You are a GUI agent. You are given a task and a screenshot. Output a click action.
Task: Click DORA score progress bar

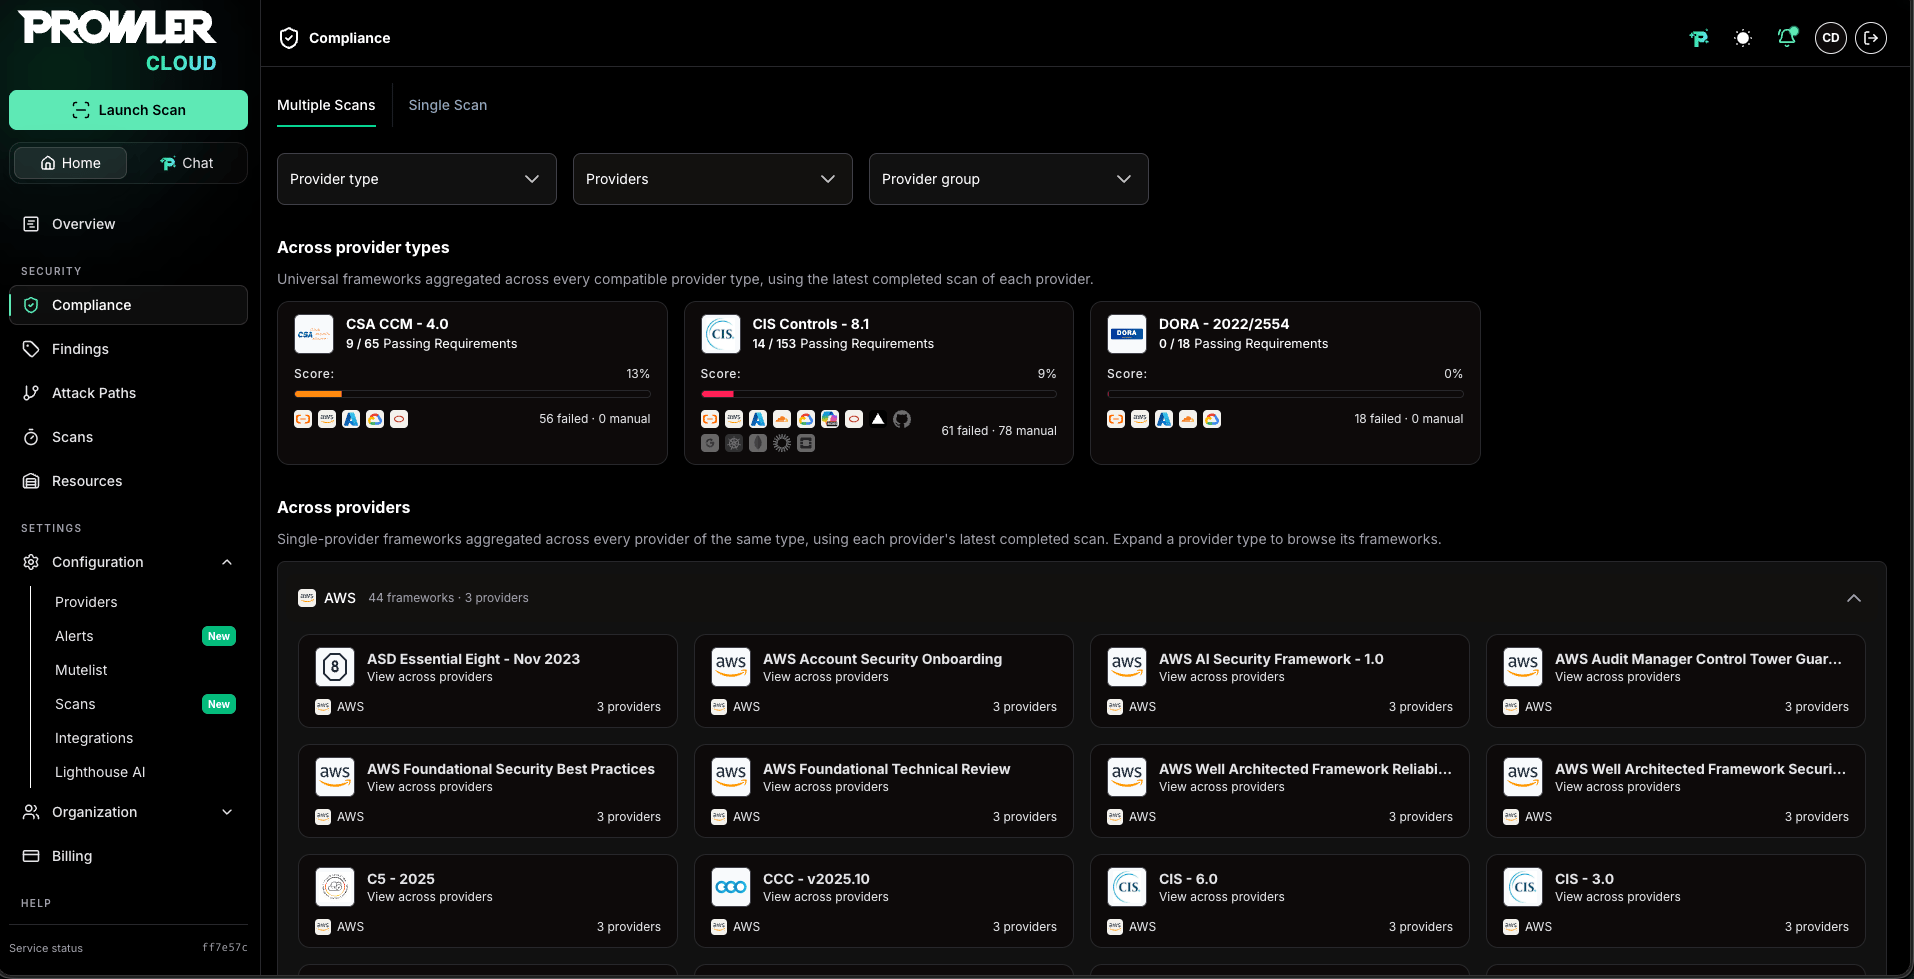coord(1285,394)
